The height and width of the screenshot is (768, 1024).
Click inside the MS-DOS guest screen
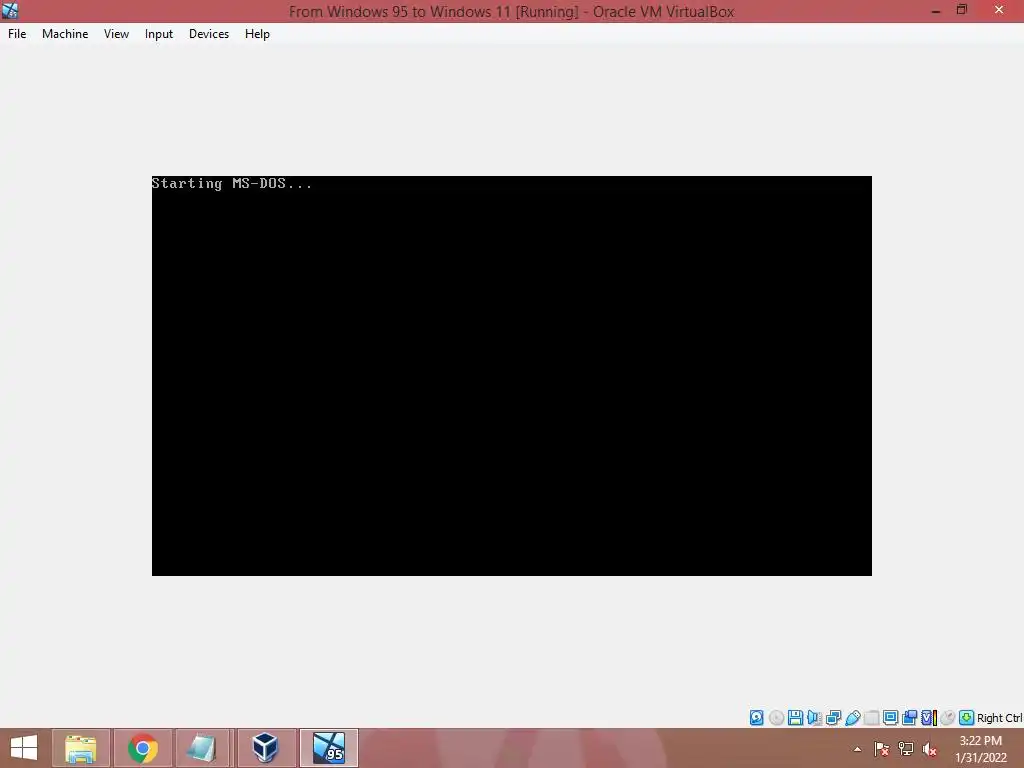512,376
